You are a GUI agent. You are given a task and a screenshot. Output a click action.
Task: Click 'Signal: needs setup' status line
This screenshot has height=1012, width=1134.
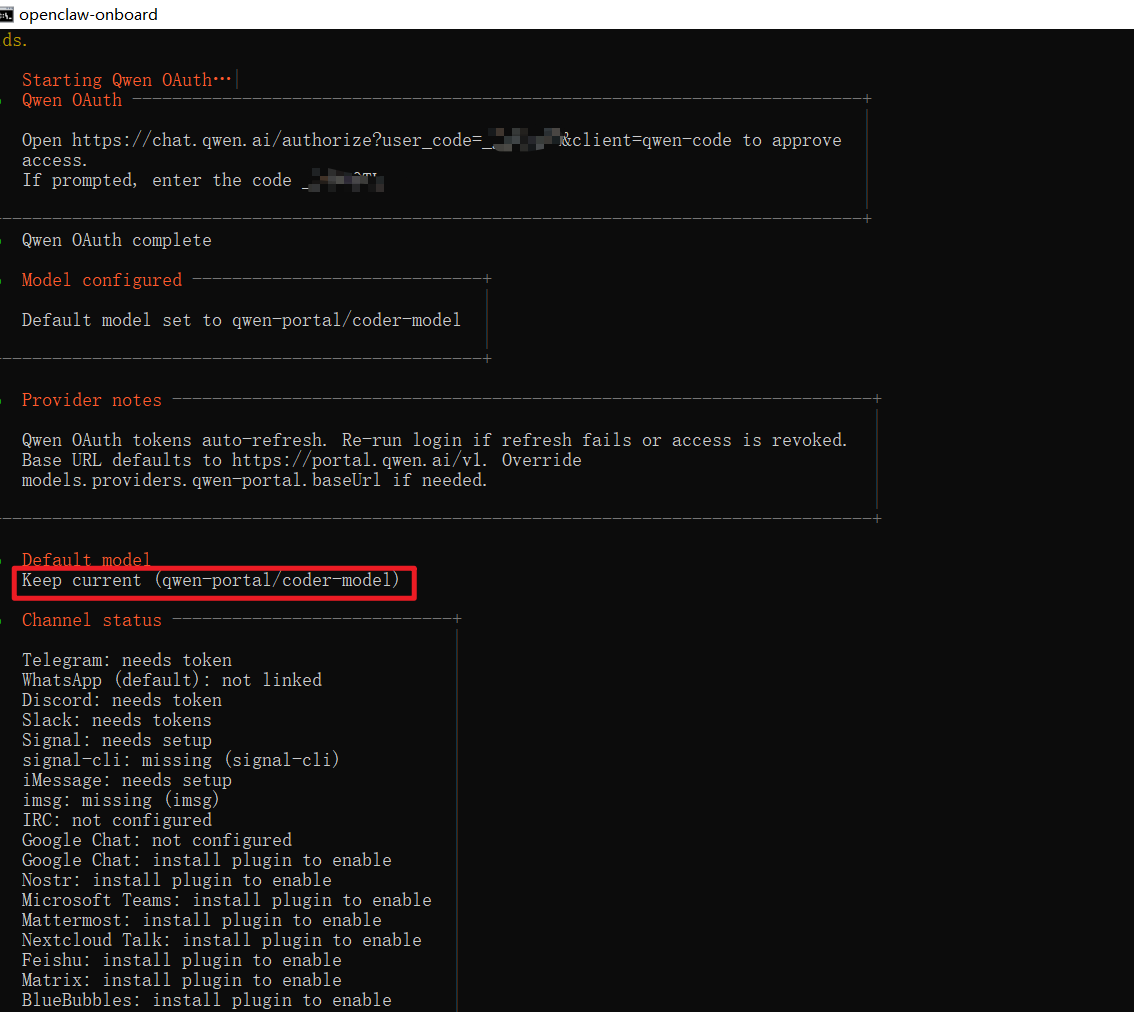click(x=116, y=740)
